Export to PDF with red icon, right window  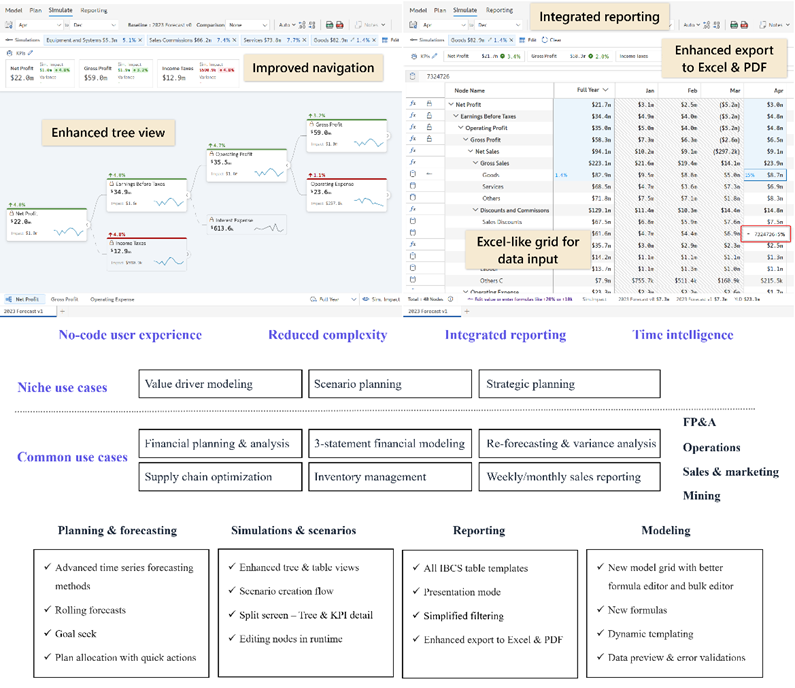coord(744,24)
